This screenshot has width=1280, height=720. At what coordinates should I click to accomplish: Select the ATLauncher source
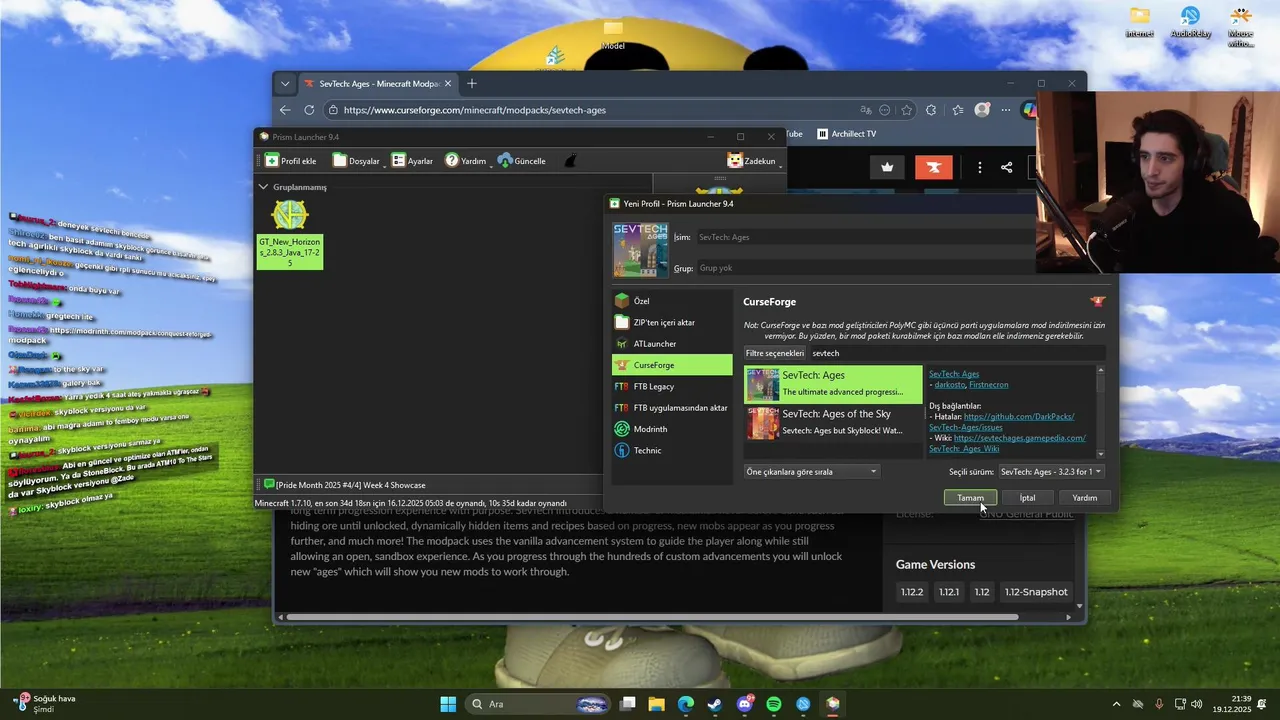click(x=672, y=344)
